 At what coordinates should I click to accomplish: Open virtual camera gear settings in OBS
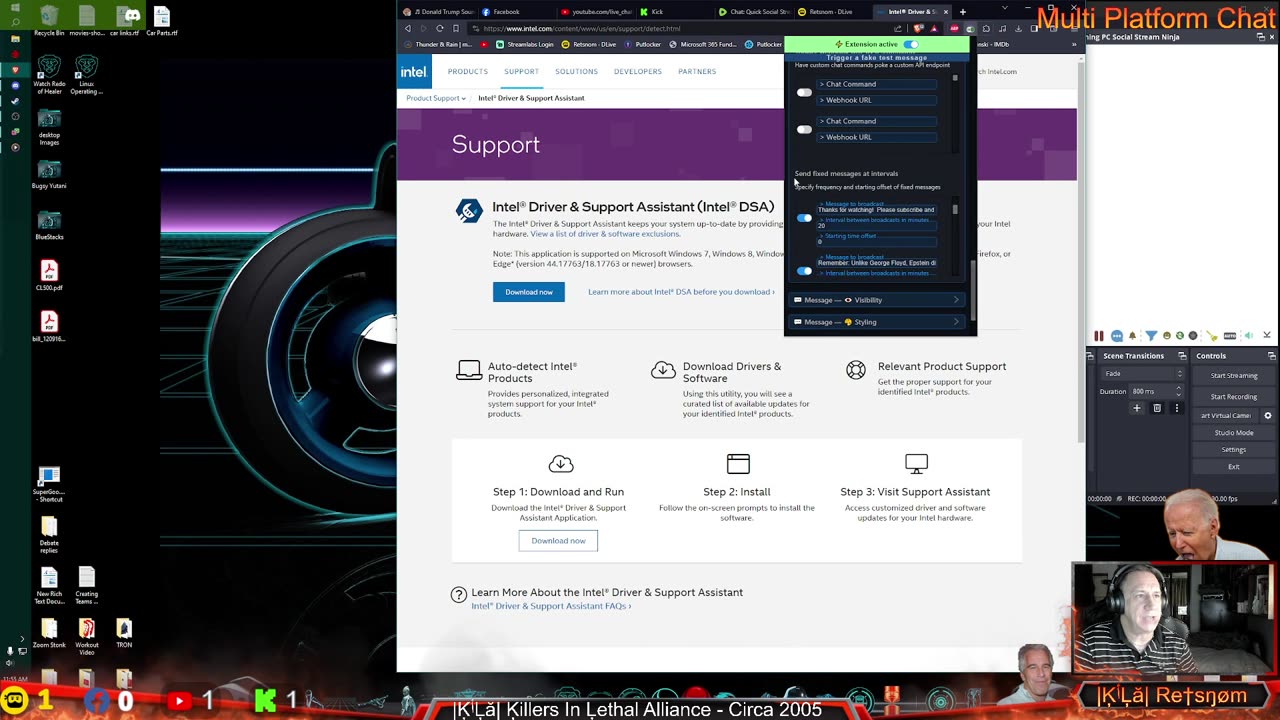[x=1268, y=415]
